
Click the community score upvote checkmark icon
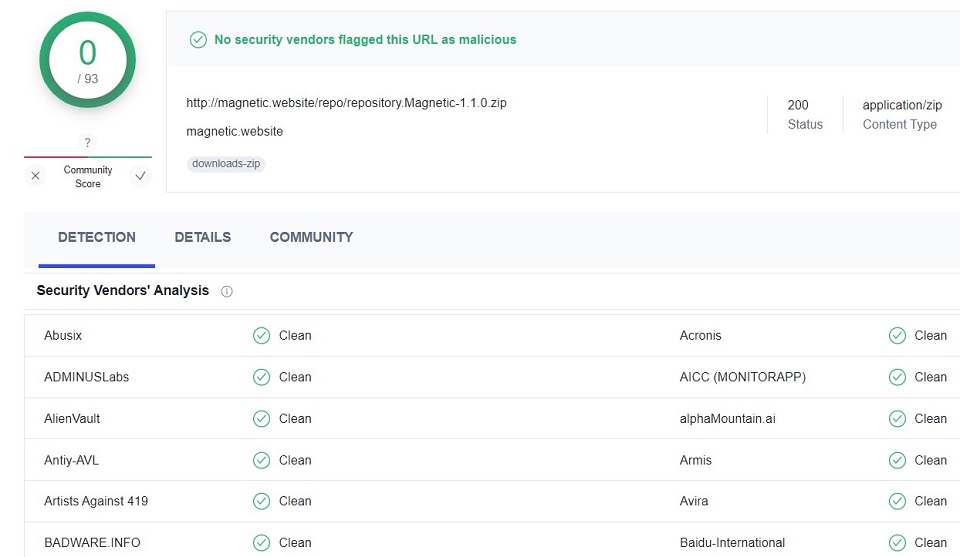(x=140, y=176)
